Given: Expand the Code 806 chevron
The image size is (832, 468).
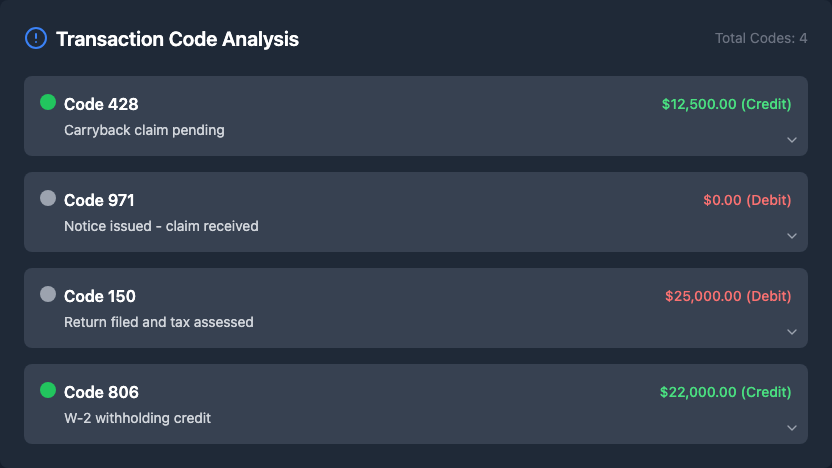Looking at the screenshot, I should click(791, 428).
